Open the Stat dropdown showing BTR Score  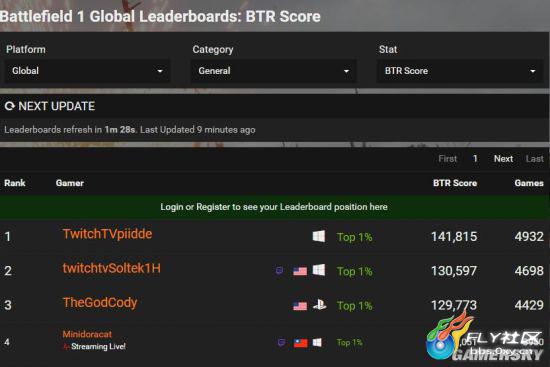460,71
